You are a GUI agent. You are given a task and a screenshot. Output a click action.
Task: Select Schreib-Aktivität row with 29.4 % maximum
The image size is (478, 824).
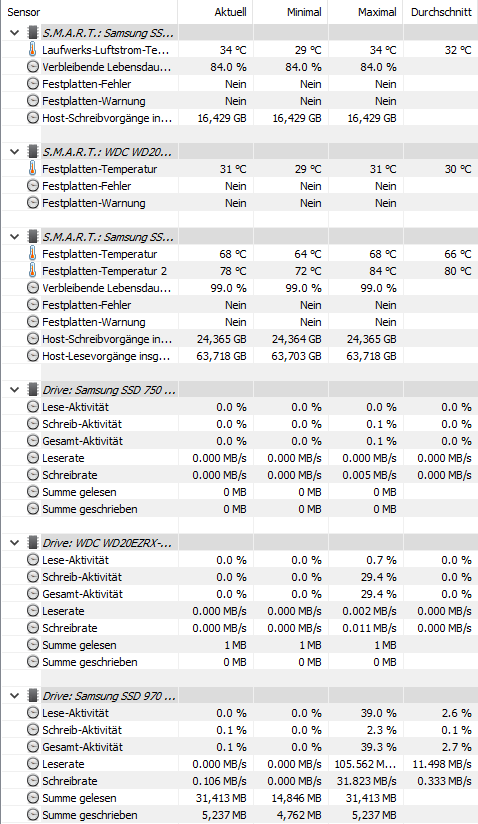[x=239, y=577]
